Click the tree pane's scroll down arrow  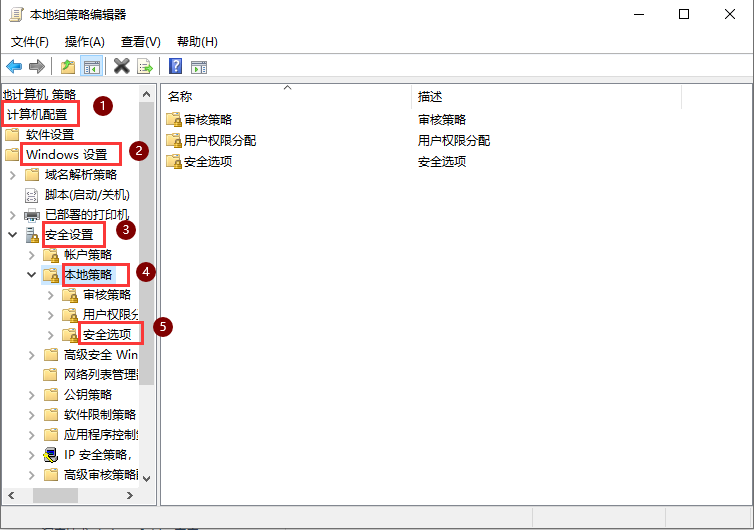click(147, 479)
